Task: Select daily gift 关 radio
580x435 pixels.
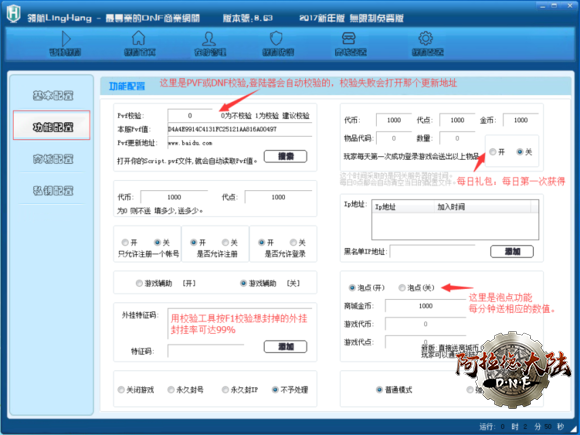Action: (x=520, y=152)
